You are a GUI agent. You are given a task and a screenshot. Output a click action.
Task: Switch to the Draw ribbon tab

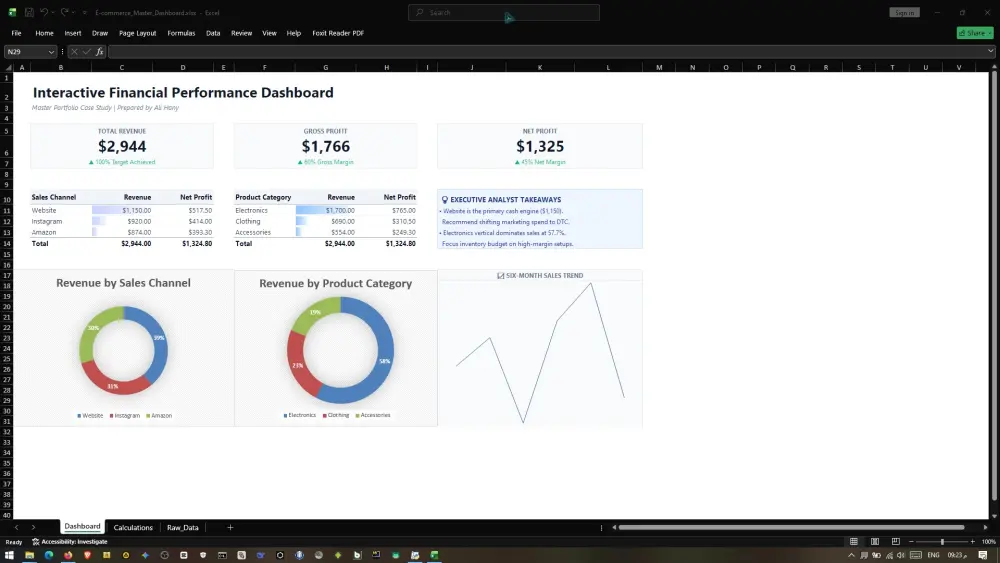(99, 33)
